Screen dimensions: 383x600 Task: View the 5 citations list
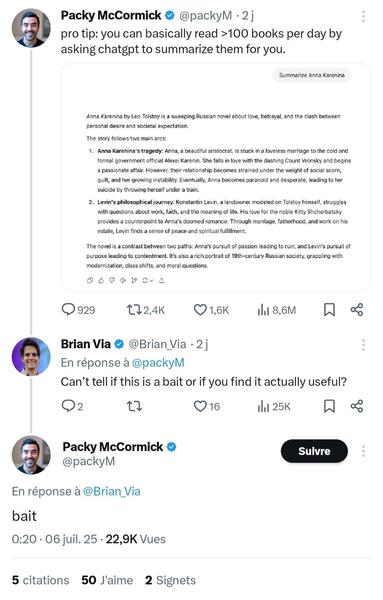click(41, 580)
